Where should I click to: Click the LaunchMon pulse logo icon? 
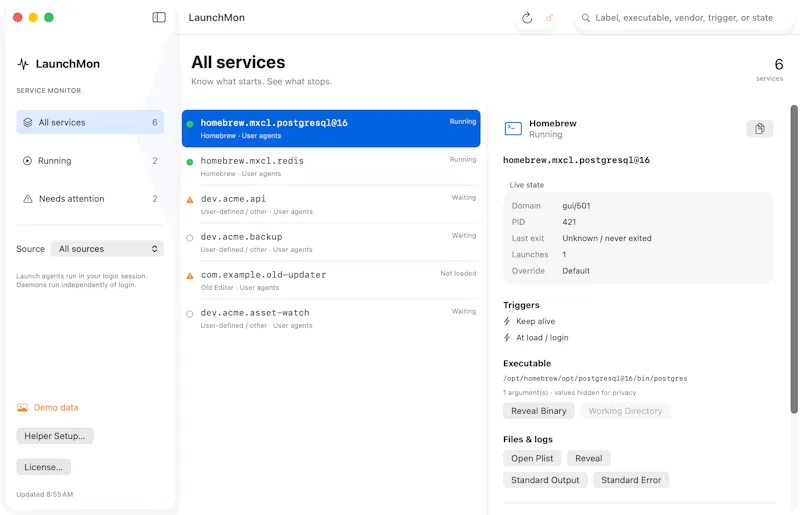coord(23,64)
